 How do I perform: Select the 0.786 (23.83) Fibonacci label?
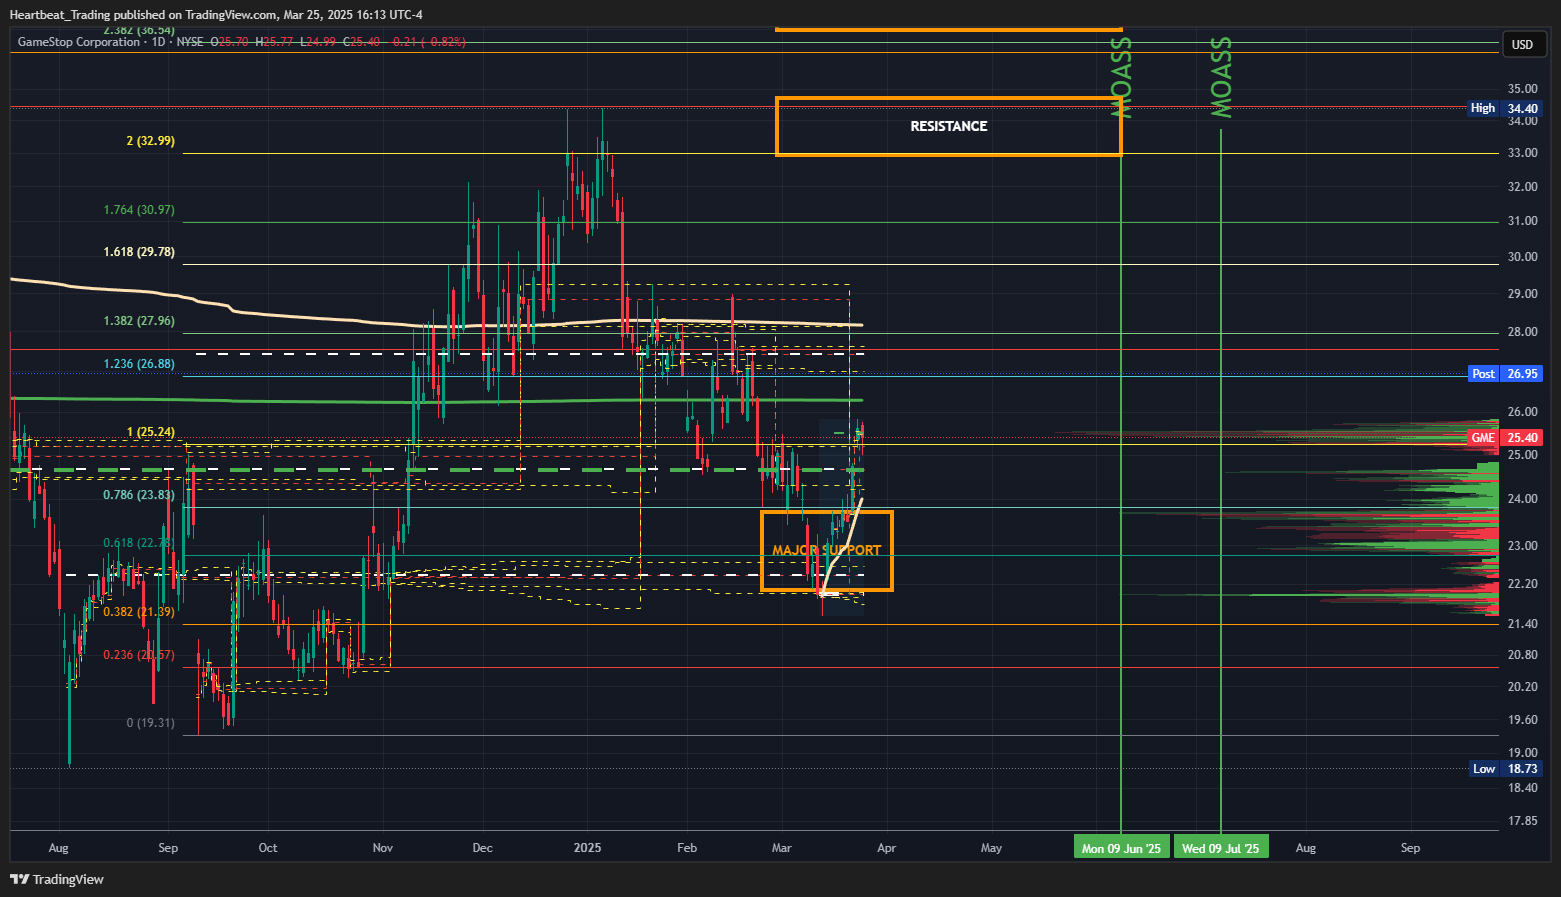pyautogui.click(x=139, y=495)
